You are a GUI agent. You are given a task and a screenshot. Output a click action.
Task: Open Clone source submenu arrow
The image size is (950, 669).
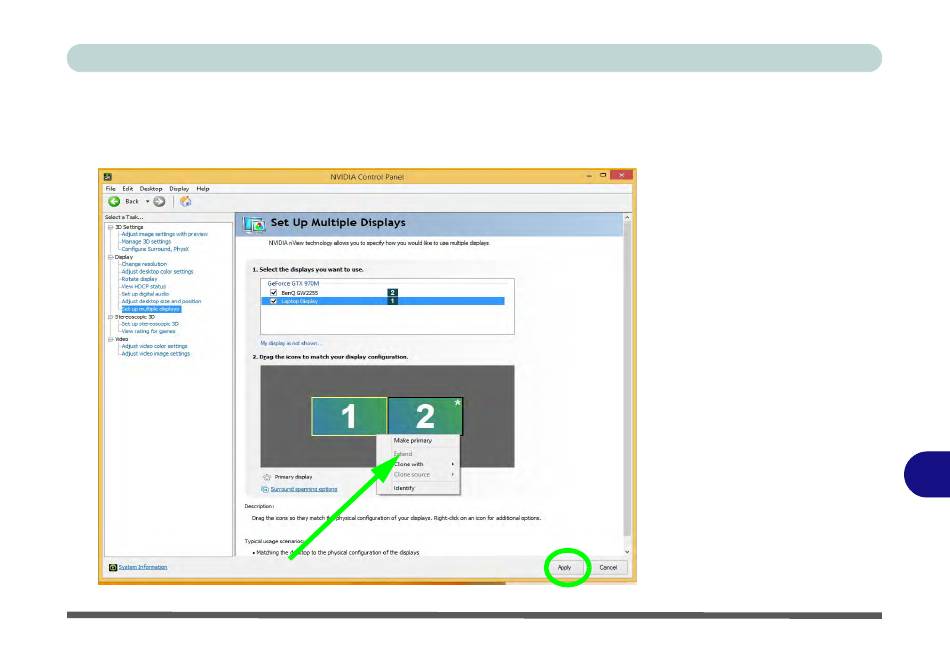click(x=453, y=474)
